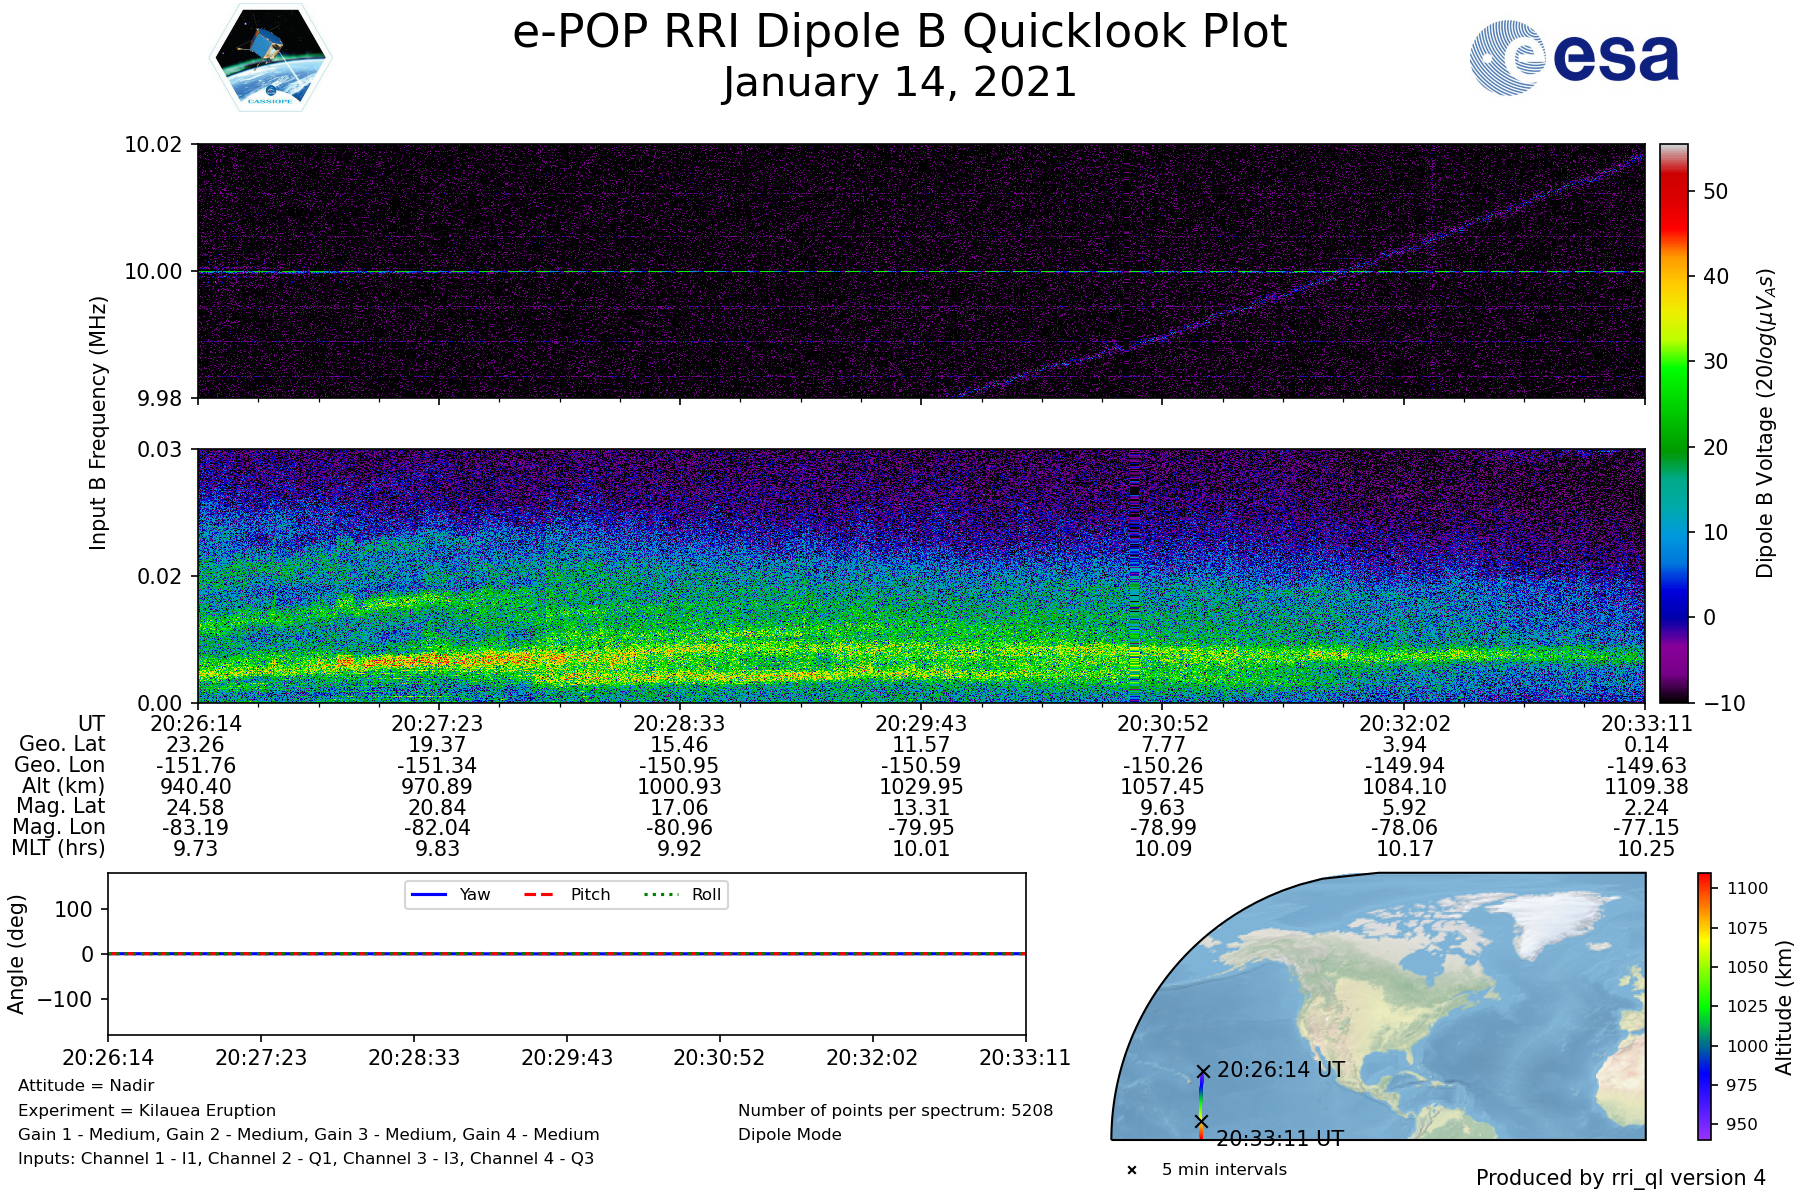Click the x marker at 20:26:14 UT on map

[x=1203, y=1071]
